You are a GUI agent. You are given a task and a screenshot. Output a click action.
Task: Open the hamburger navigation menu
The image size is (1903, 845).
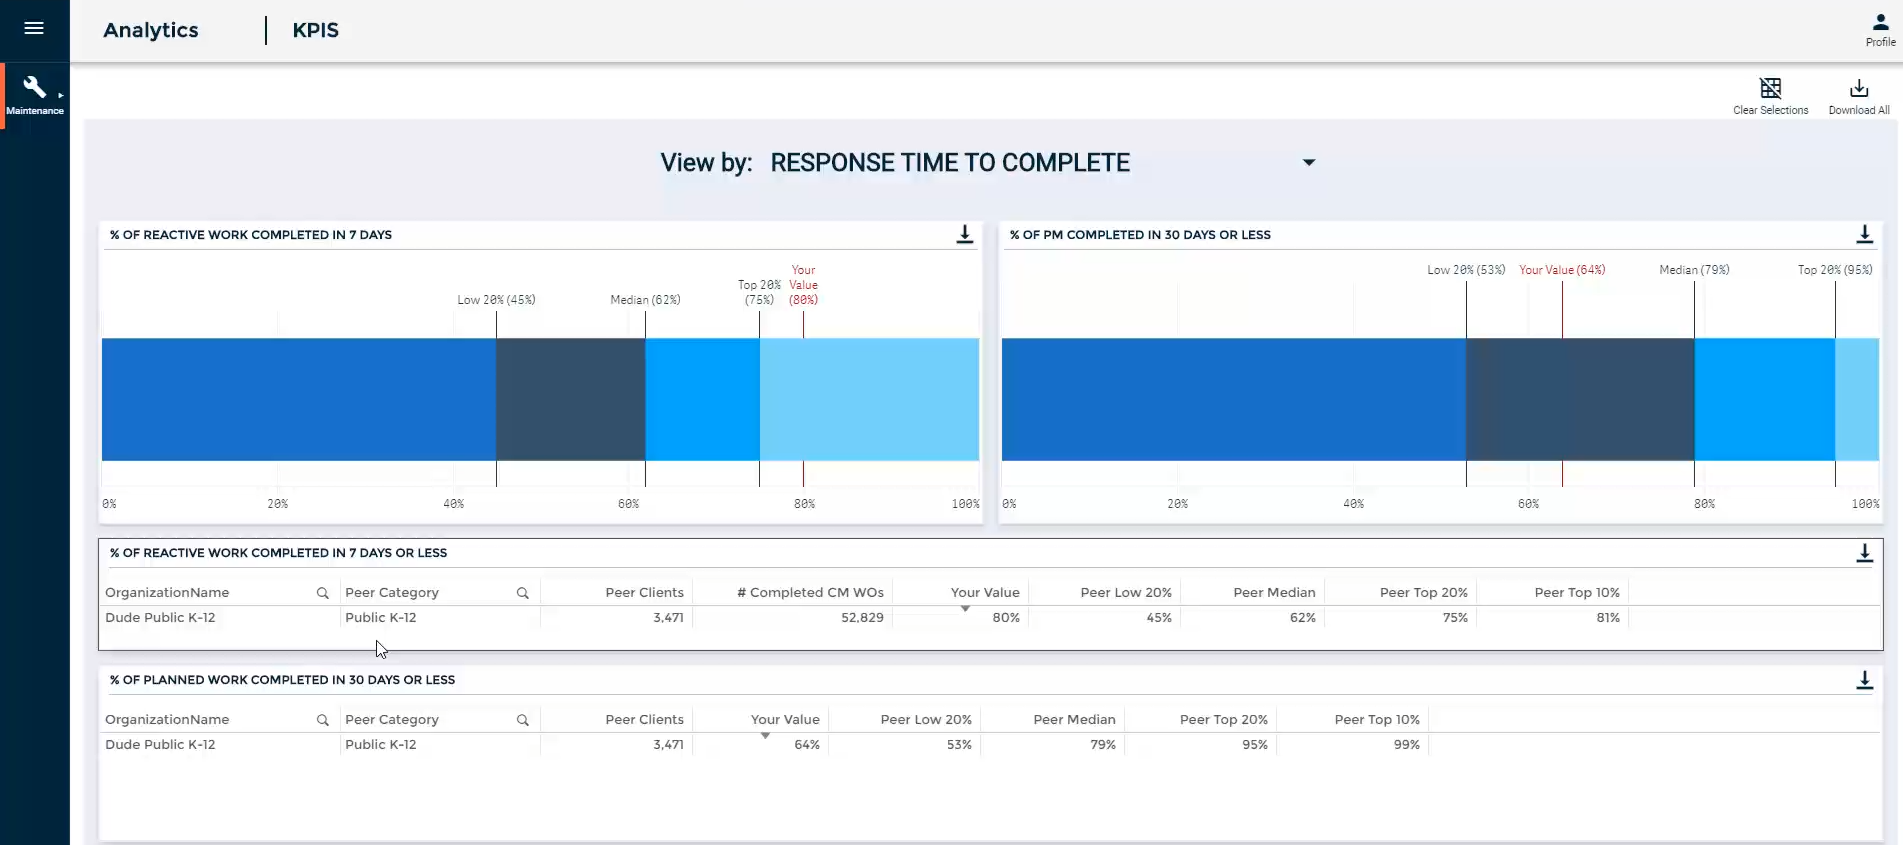point(34,28)
